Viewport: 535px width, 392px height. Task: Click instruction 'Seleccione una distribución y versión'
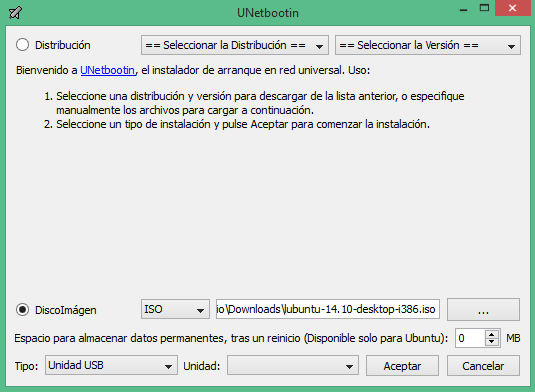[x=260, y=103]
